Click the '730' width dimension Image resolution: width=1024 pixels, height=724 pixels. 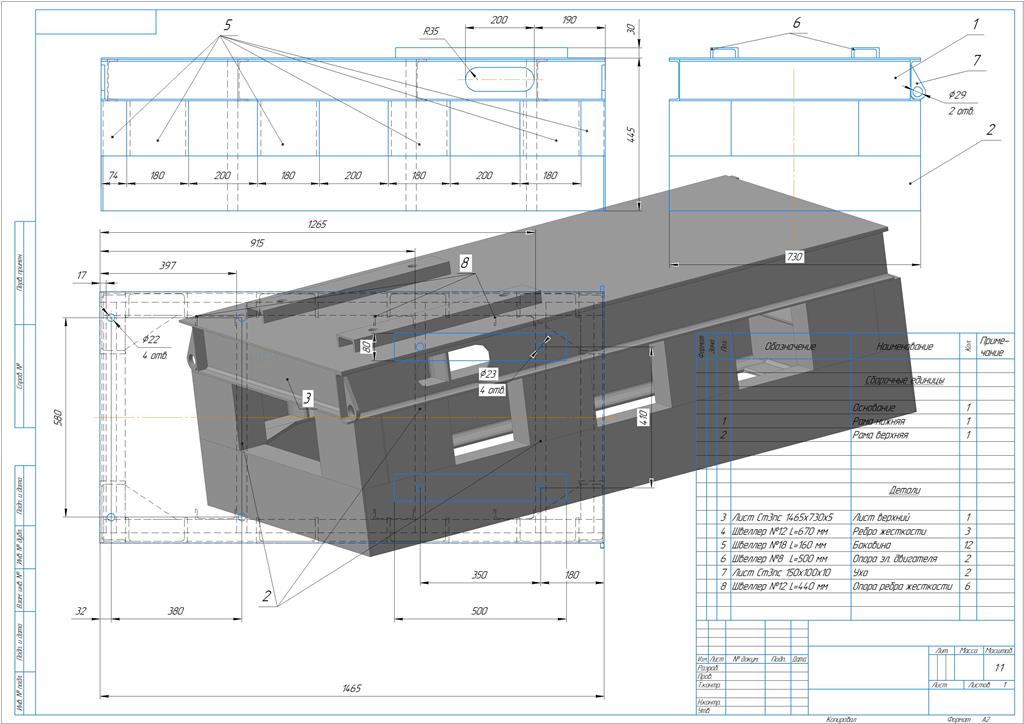click(x=793, y=257)
